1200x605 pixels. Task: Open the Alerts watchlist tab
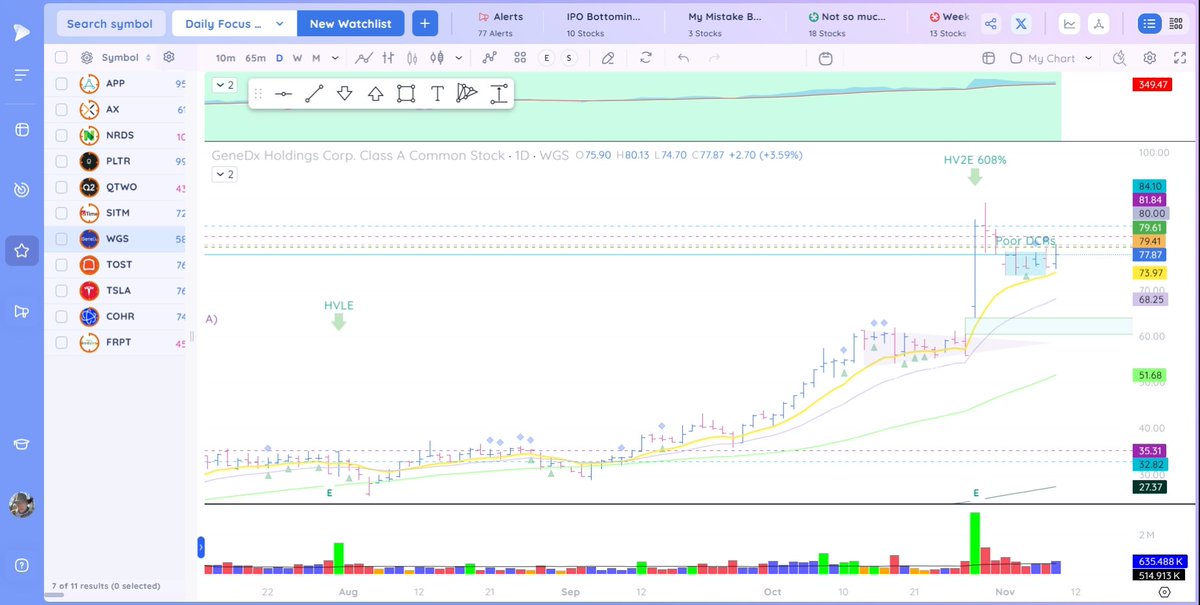(x=501, y=24)
